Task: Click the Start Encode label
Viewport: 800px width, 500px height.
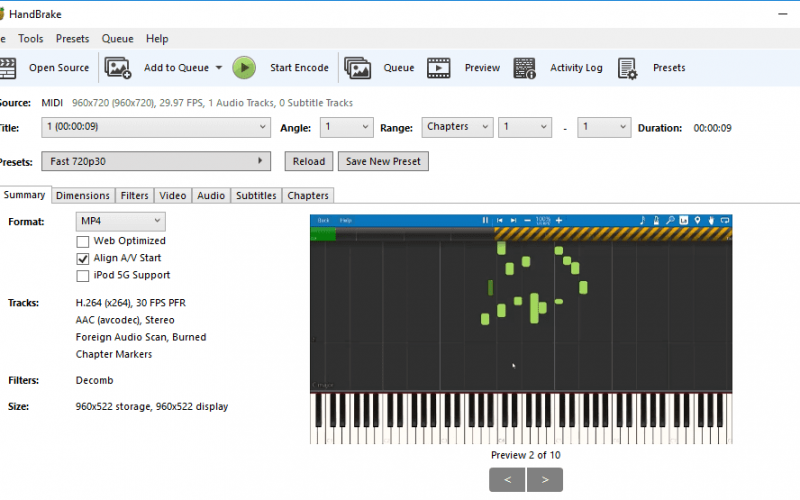Action: click(x=299, y=68)
